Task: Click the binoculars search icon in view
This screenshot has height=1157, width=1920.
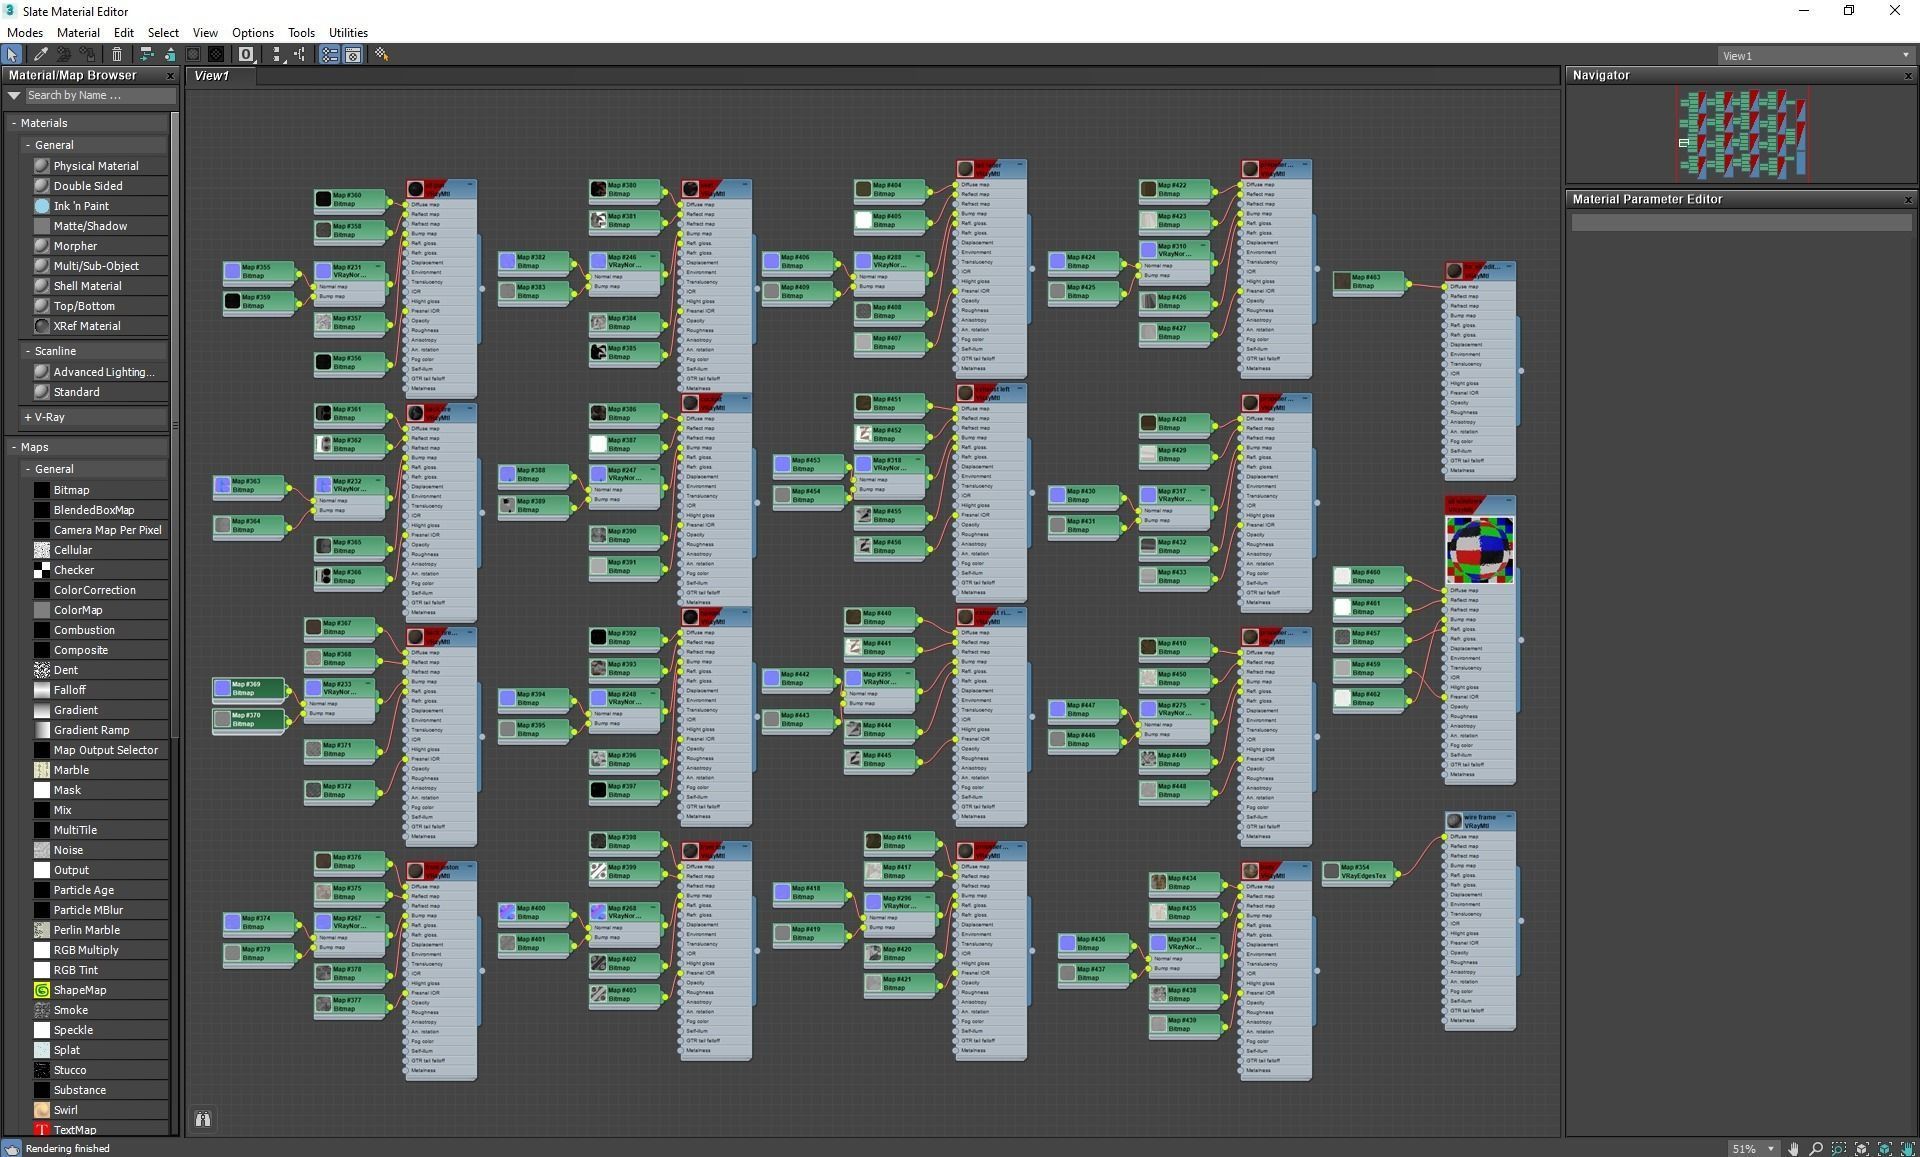Action: [x=202, y=1119]
